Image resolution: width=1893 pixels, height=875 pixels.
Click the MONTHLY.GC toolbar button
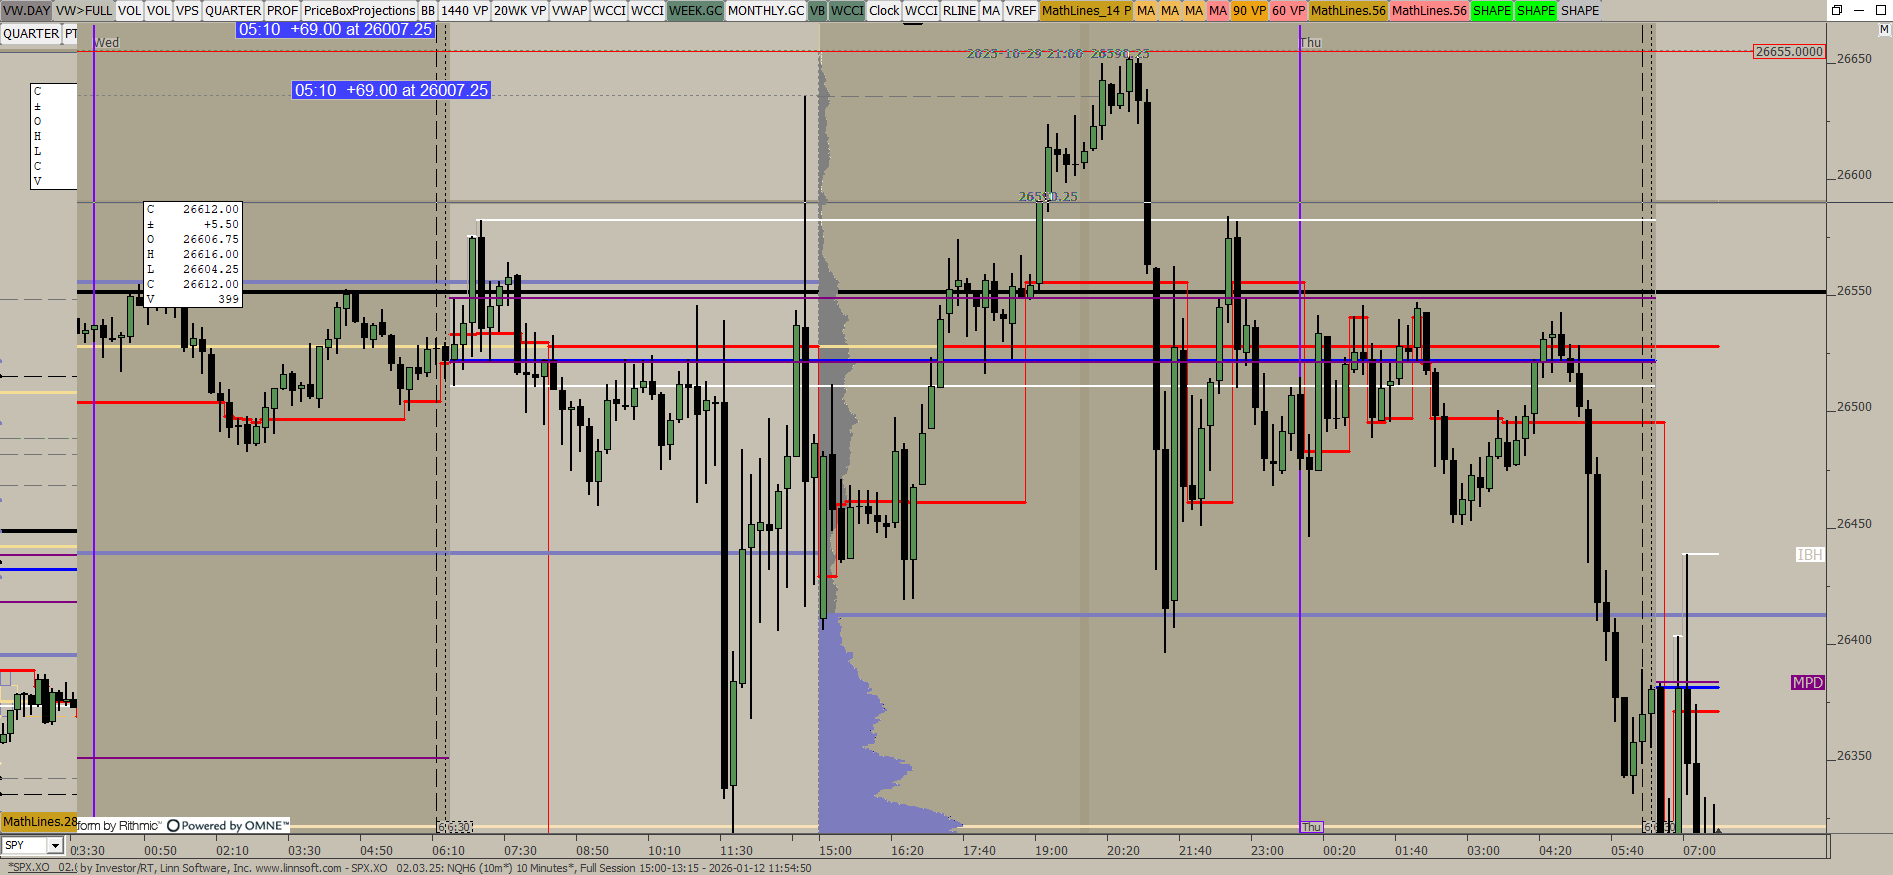765,11
